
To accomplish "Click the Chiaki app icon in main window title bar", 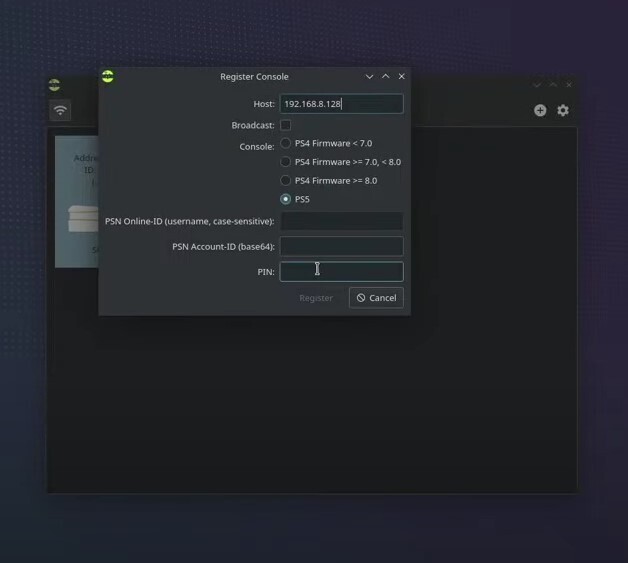I will (x=54, y=85).
